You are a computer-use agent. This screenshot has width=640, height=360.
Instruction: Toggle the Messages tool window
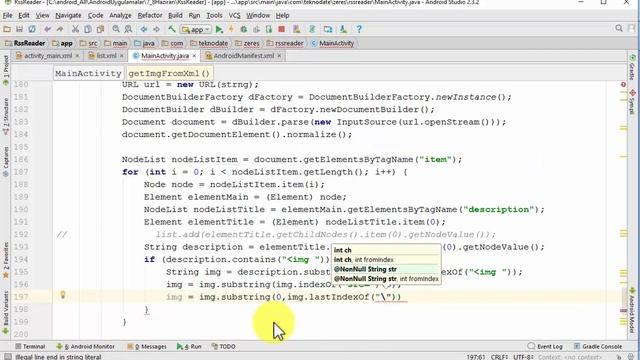coord(147,346)
